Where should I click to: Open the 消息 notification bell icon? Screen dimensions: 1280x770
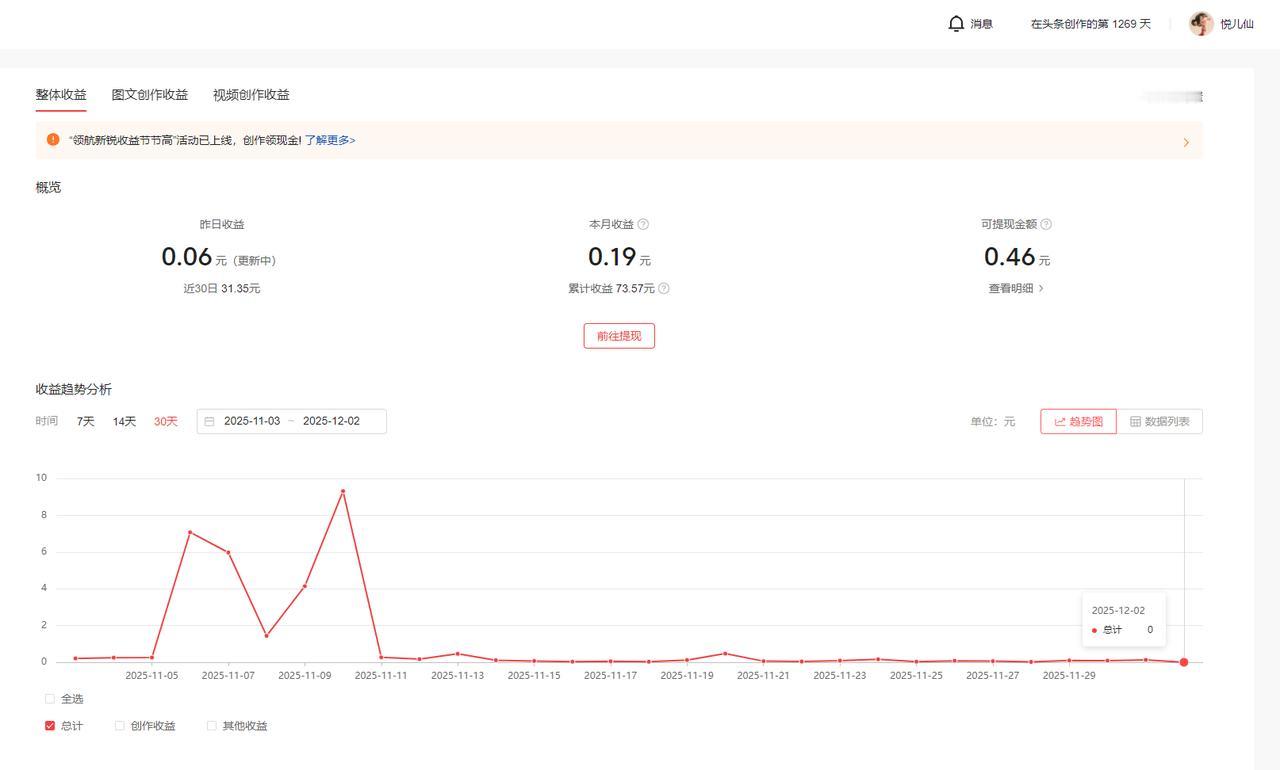[956, 24]
